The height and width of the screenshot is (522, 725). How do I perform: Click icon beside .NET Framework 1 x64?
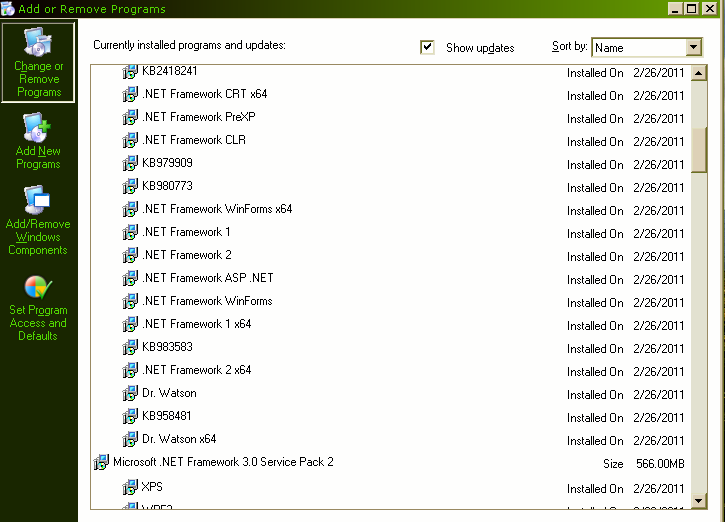pos(130,324)
